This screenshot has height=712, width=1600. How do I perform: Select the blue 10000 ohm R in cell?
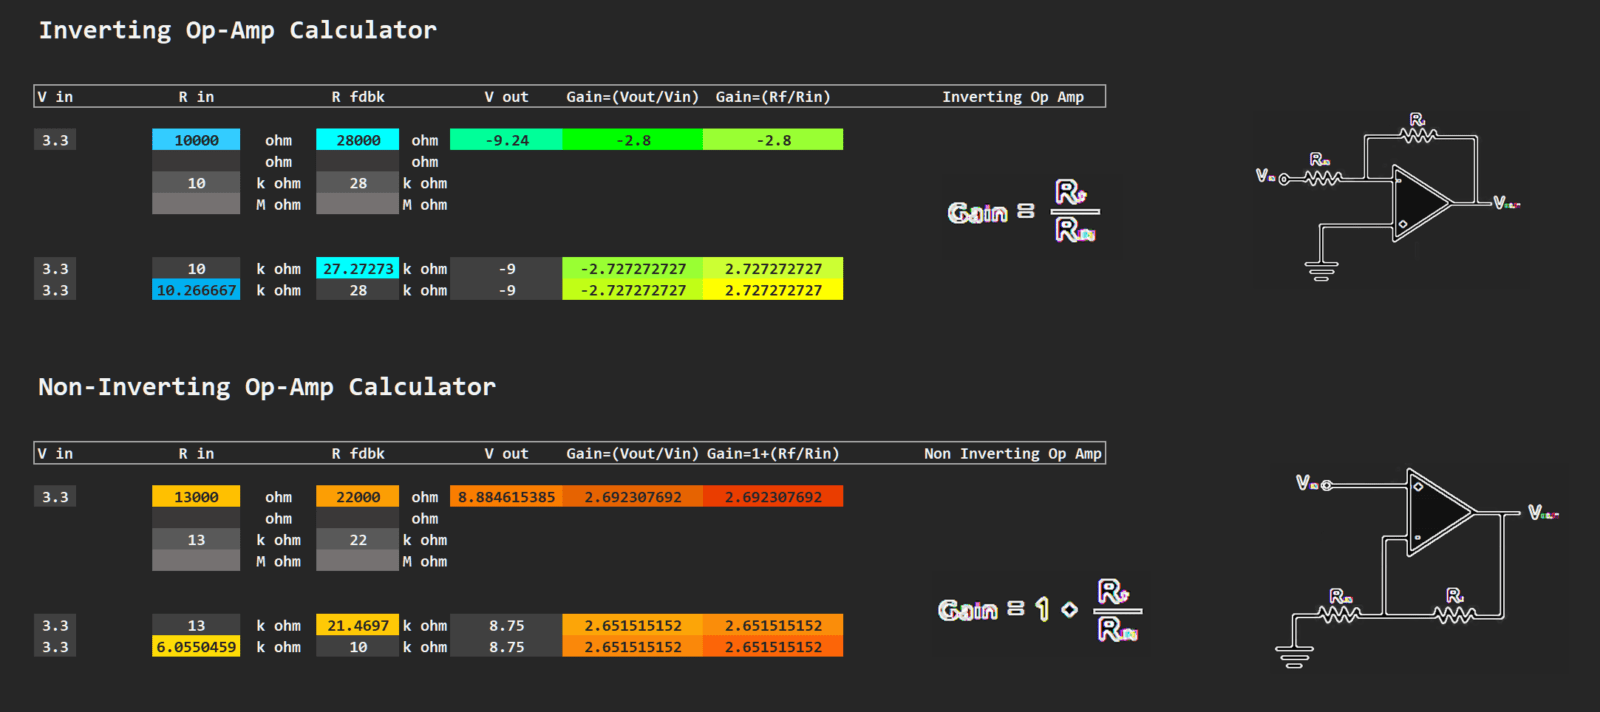point(196,140)
